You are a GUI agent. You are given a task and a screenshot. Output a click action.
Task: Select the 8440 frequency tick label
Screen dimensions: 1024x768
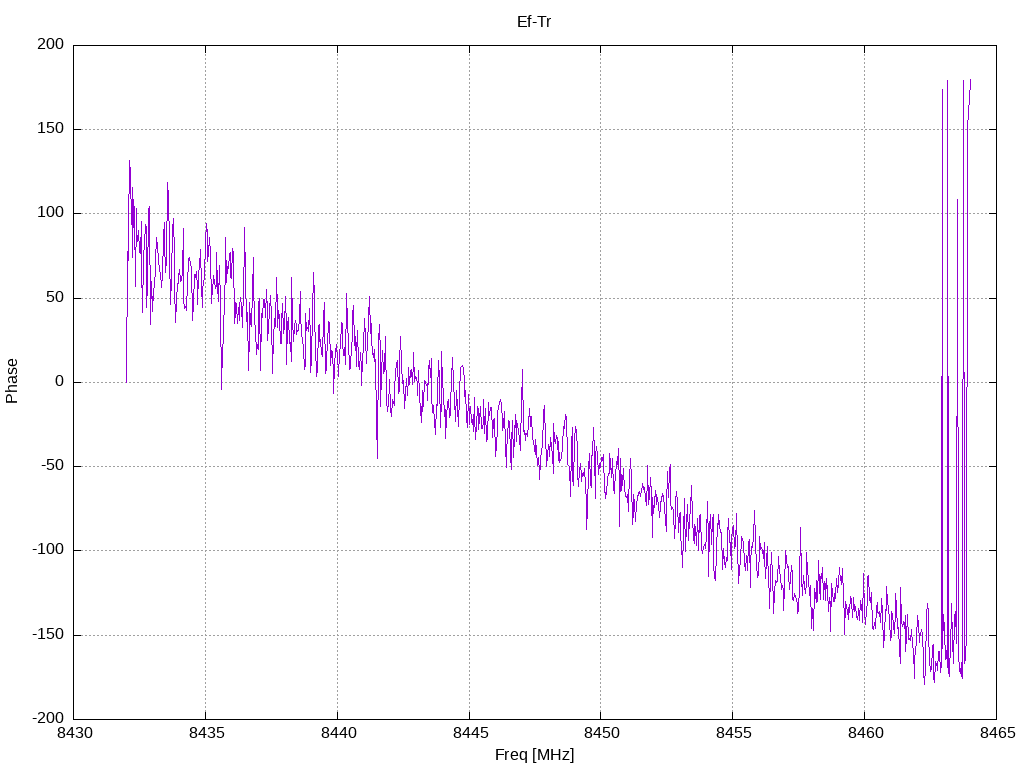click(338, 733)
